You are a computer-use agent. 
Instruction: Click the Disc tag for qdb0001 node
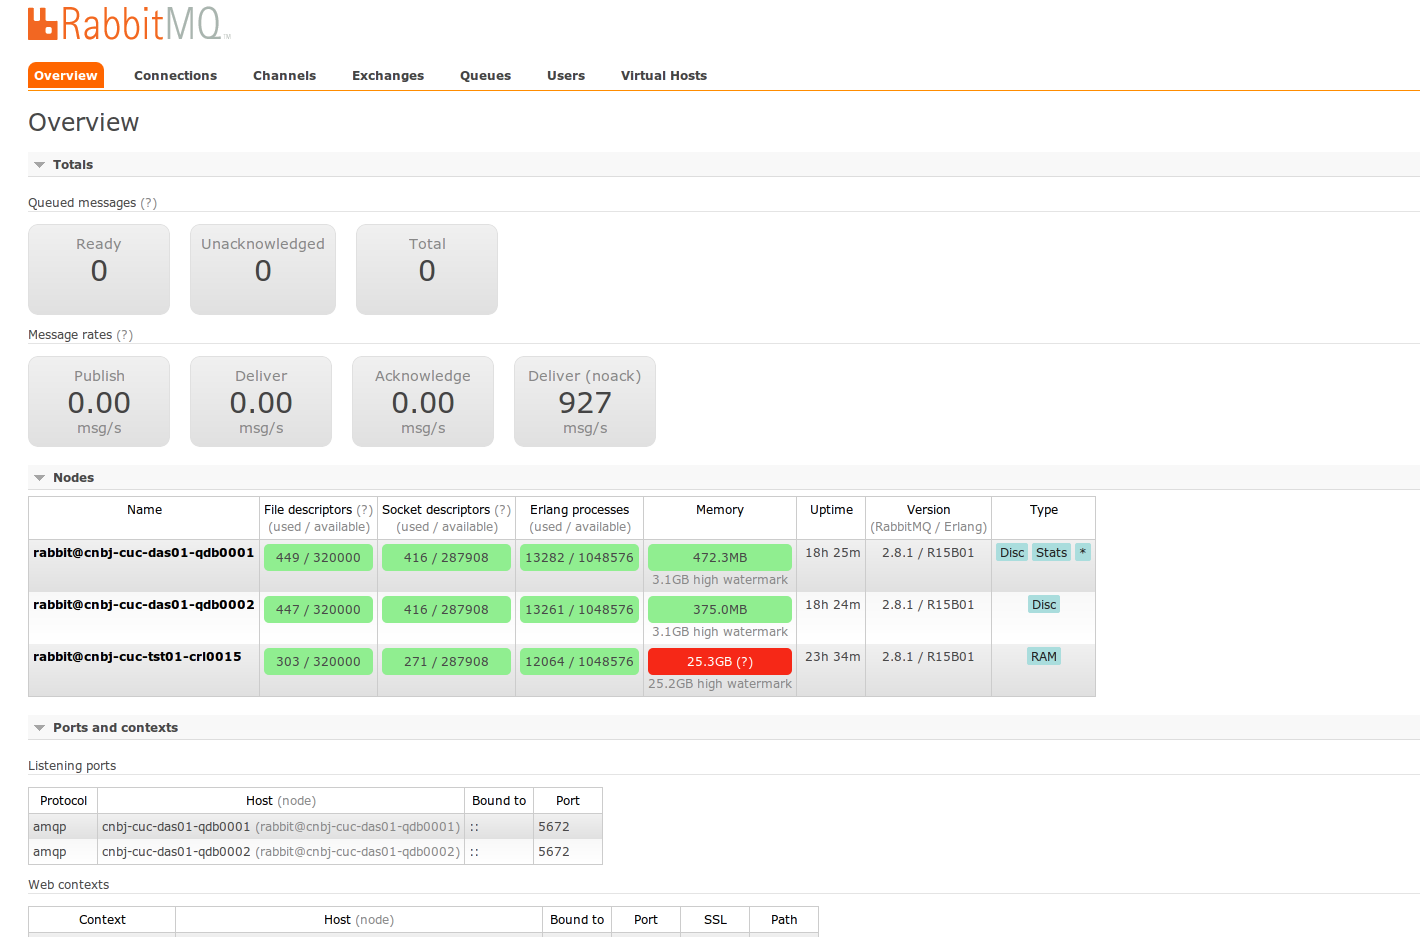click(1012, 552)
